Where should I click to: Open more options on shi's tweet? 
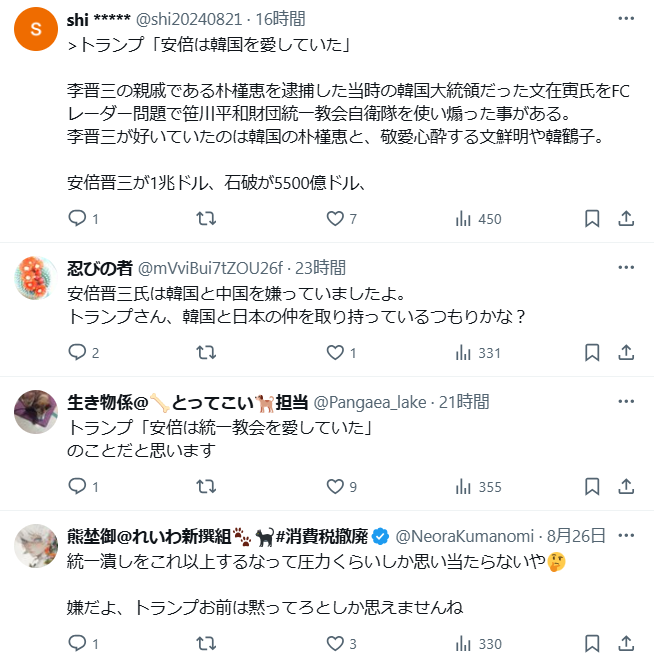(625, 19)
